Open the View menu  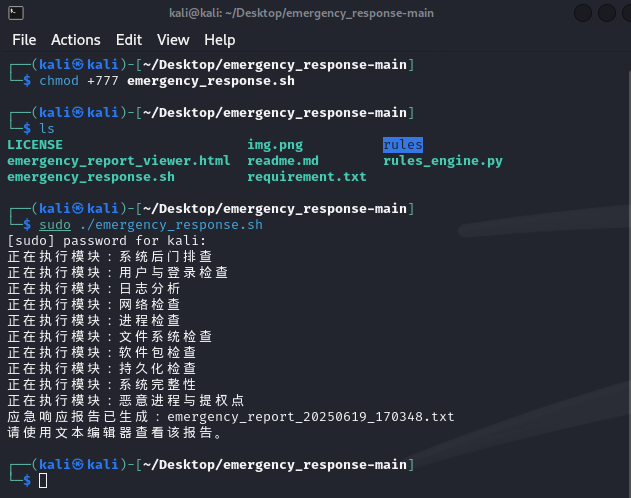(173, 40)
